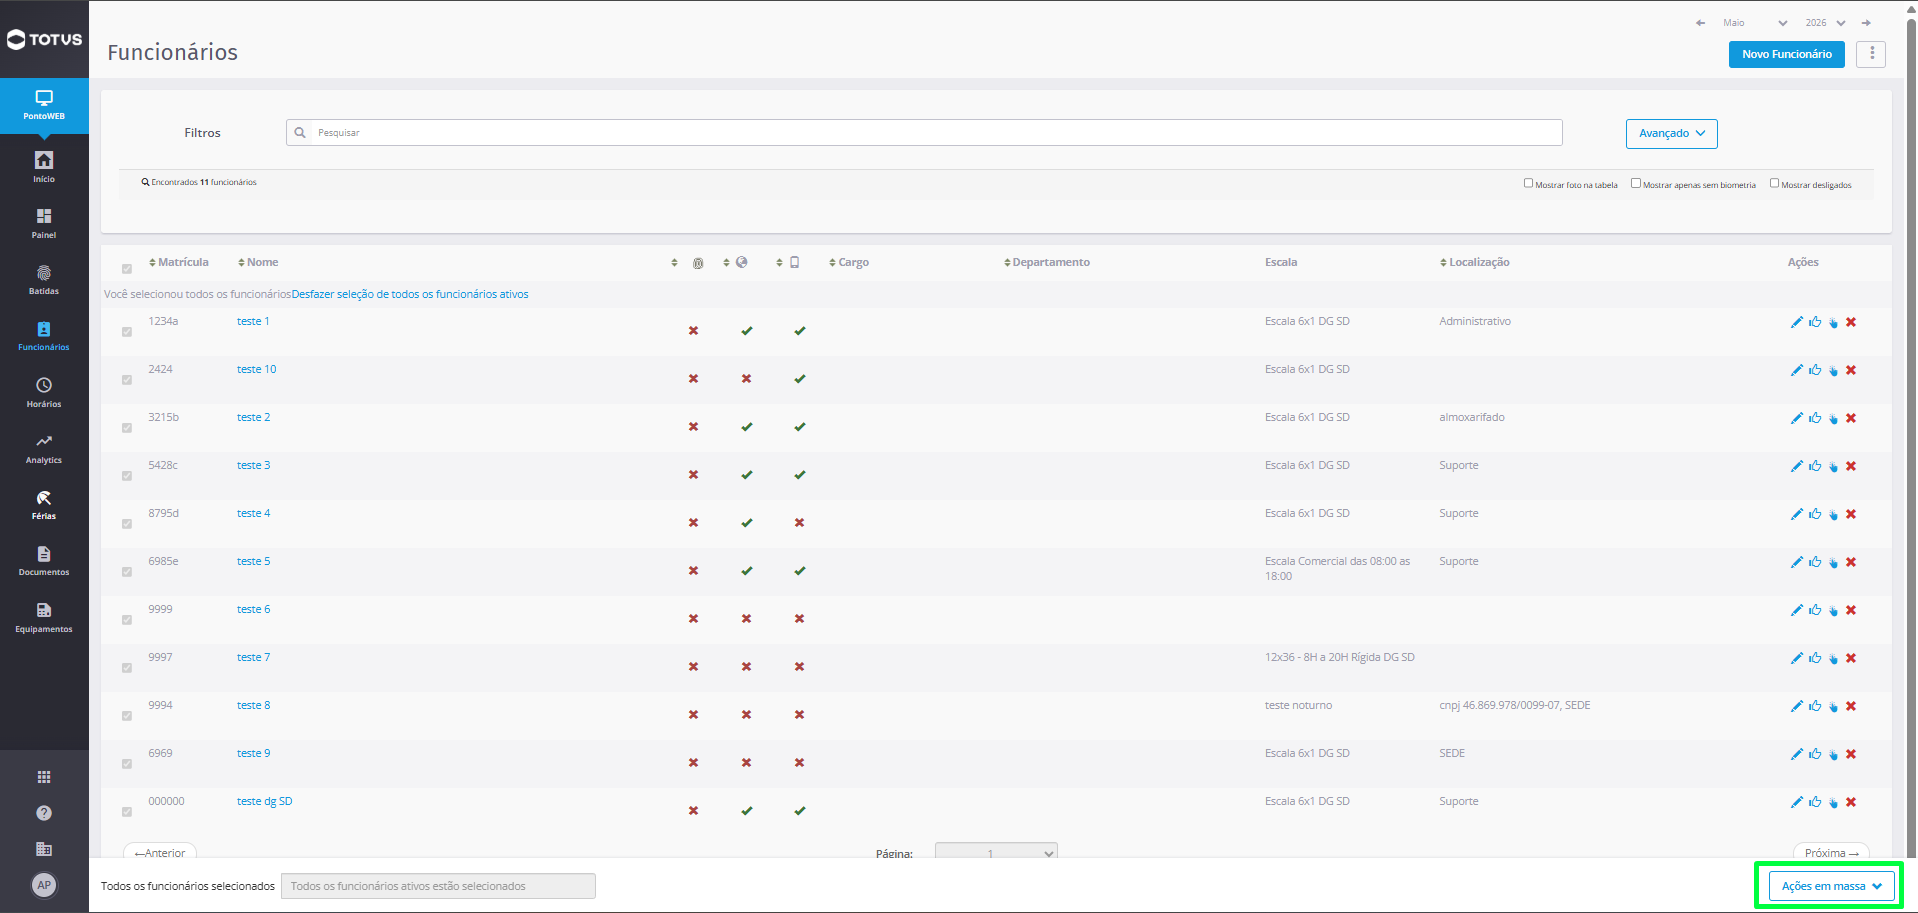Click the pencil edit icon for teste 4

(x=1796, y=514)
